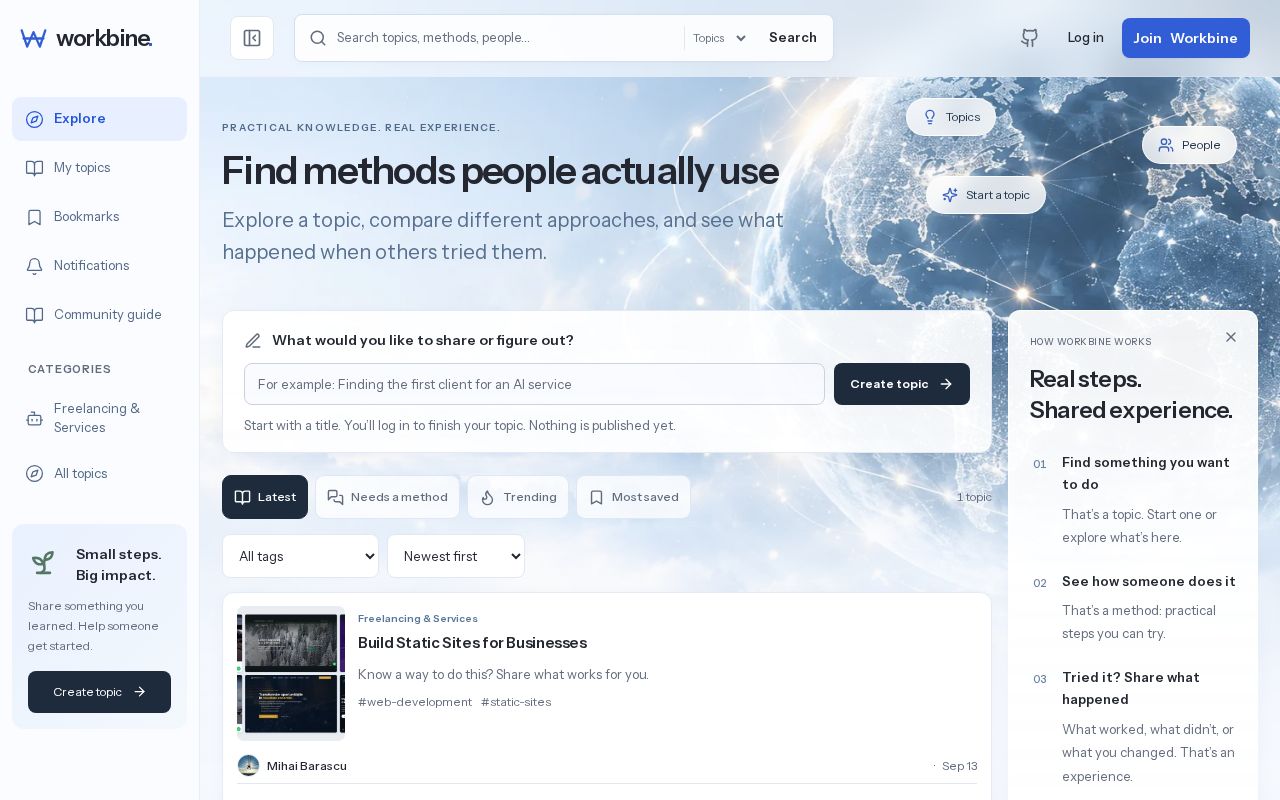Click the sprout icon in sidebar card
The image size is (1280, 800).
pyautogui.click(x=42, y=563)
